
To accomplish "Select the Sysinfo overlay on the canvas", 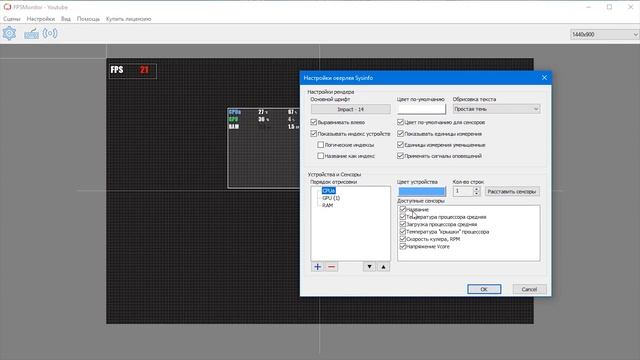I will [x=263, y=148].
